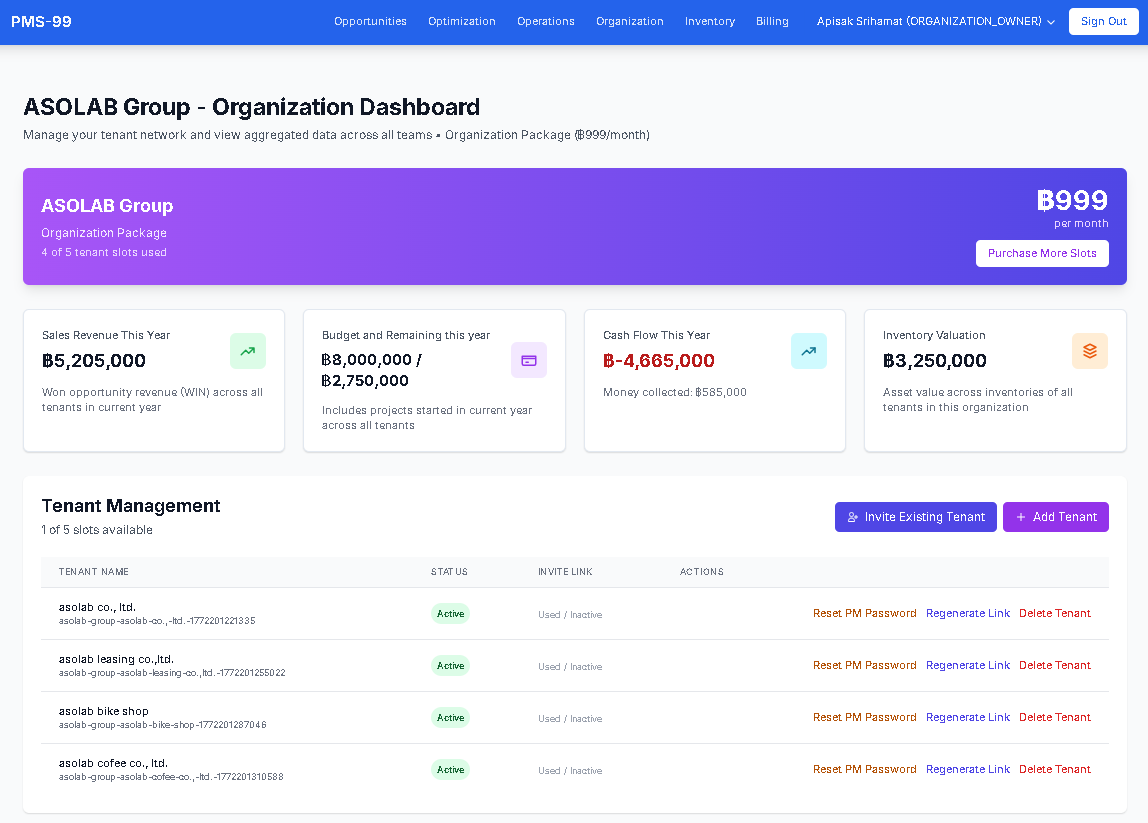Click the person-add icon in Invite Existing Tenant

[x=853, y=516]
